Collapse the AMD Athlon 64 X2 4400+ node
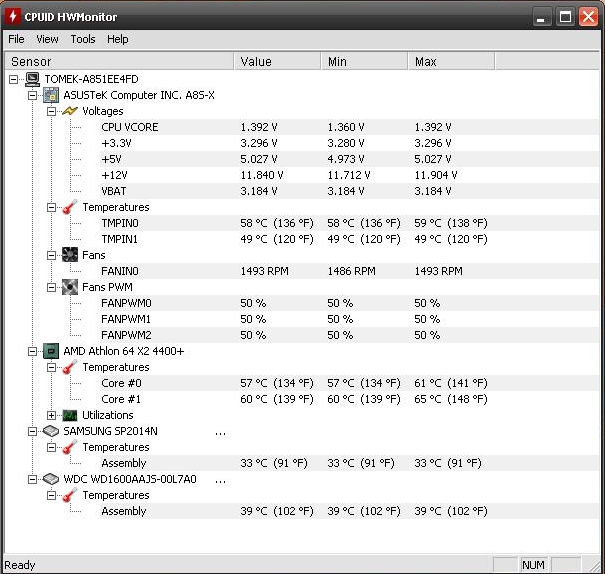Image resolution: width=605 pixels, height=574 pixels. (32, 351)
